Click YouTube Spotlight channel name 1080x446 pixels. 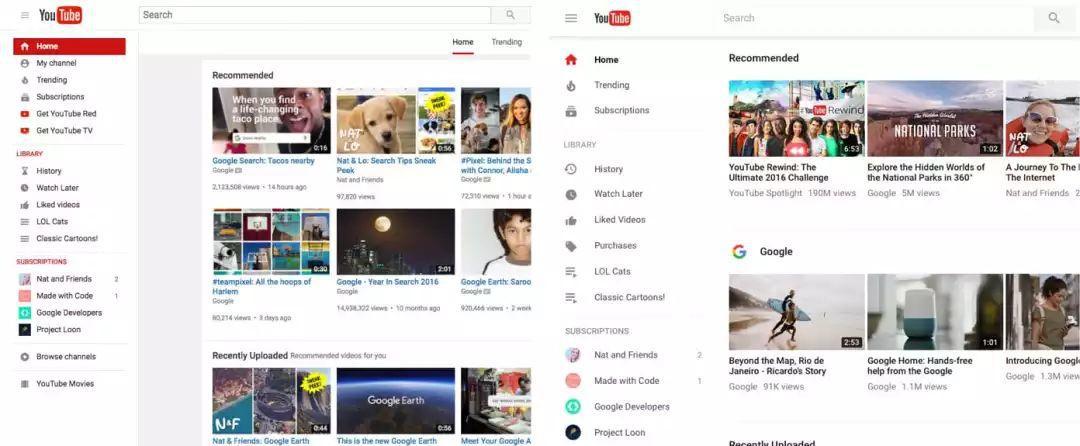(765, 193)
